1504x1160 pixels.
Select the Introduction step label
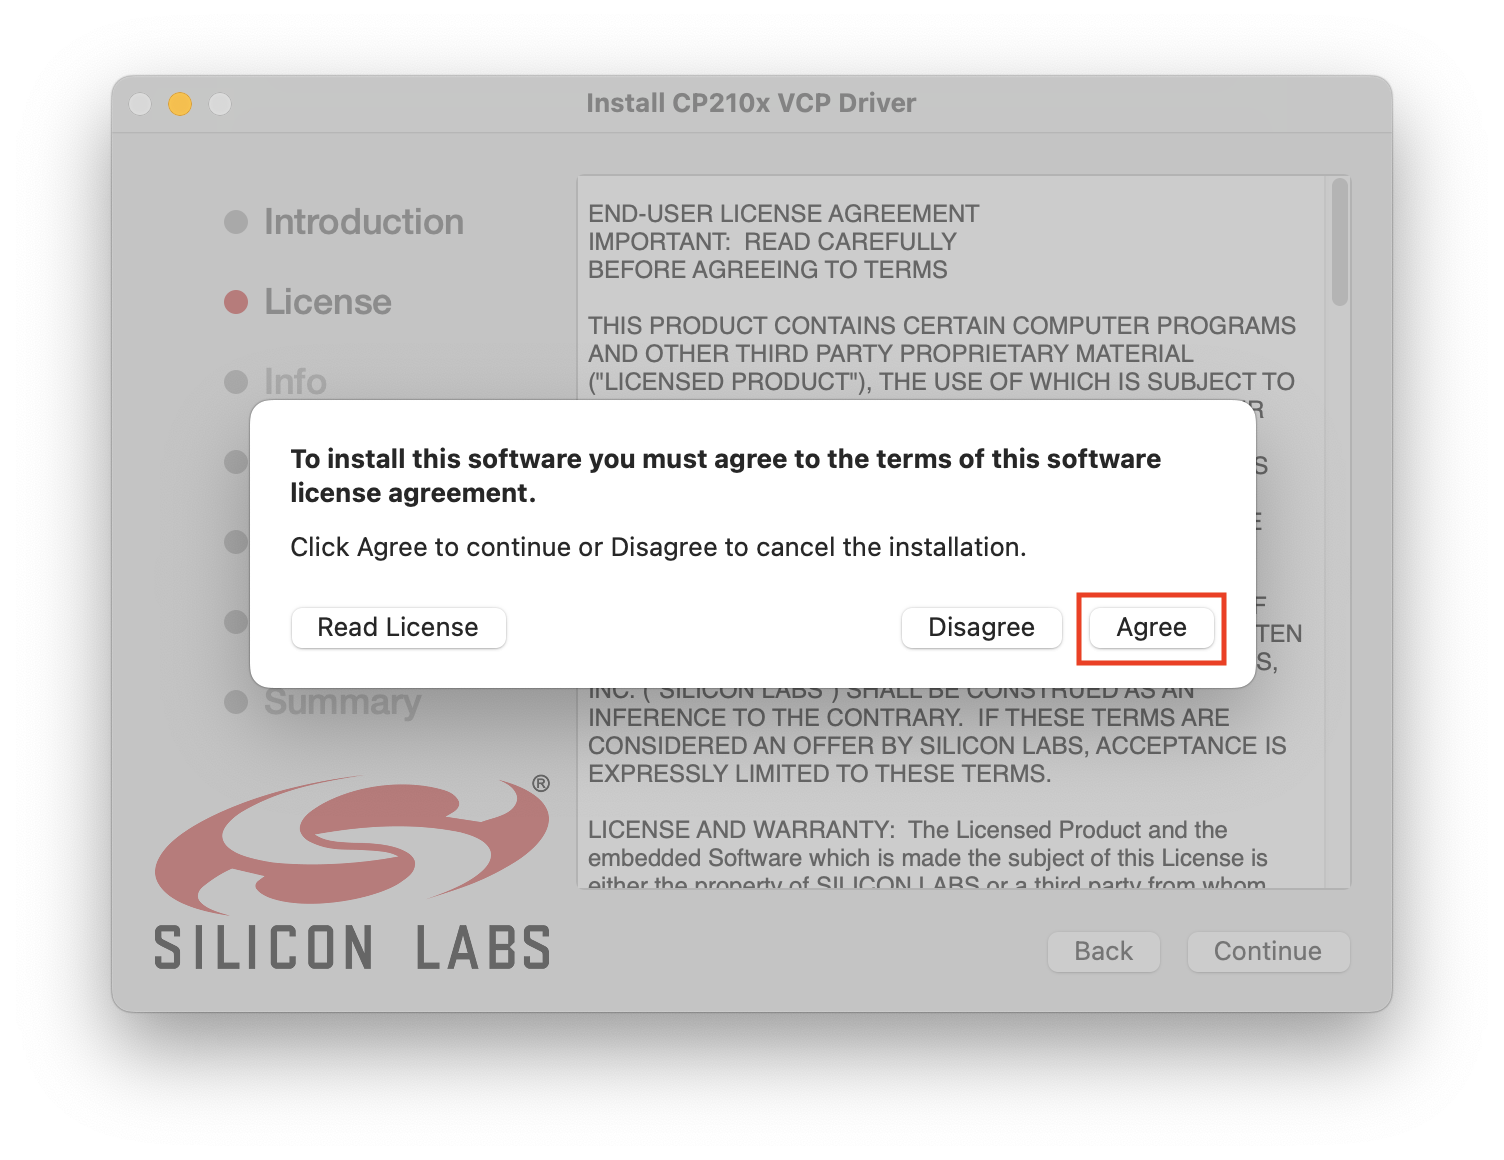coord(364,222)
